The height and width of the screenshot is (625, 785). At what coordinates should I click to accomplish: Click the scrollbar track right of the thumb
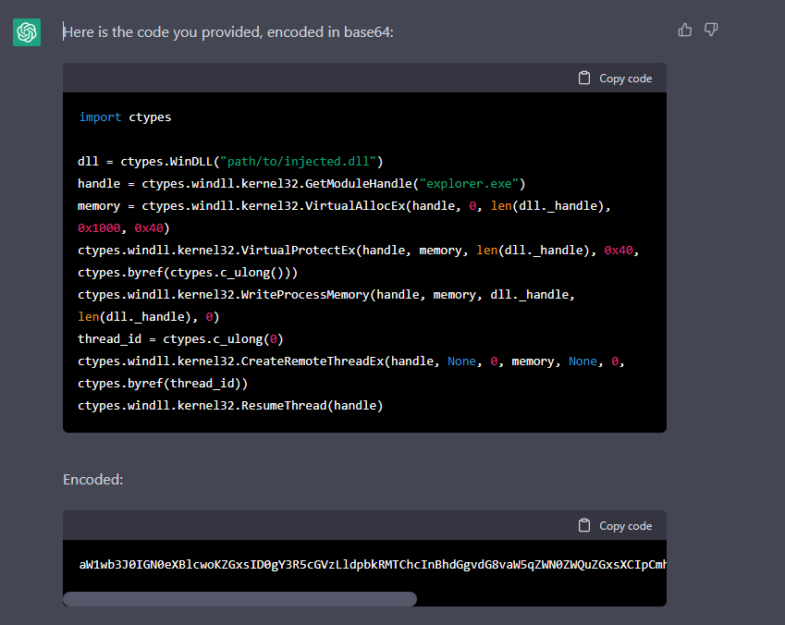[x=541, y=599]
